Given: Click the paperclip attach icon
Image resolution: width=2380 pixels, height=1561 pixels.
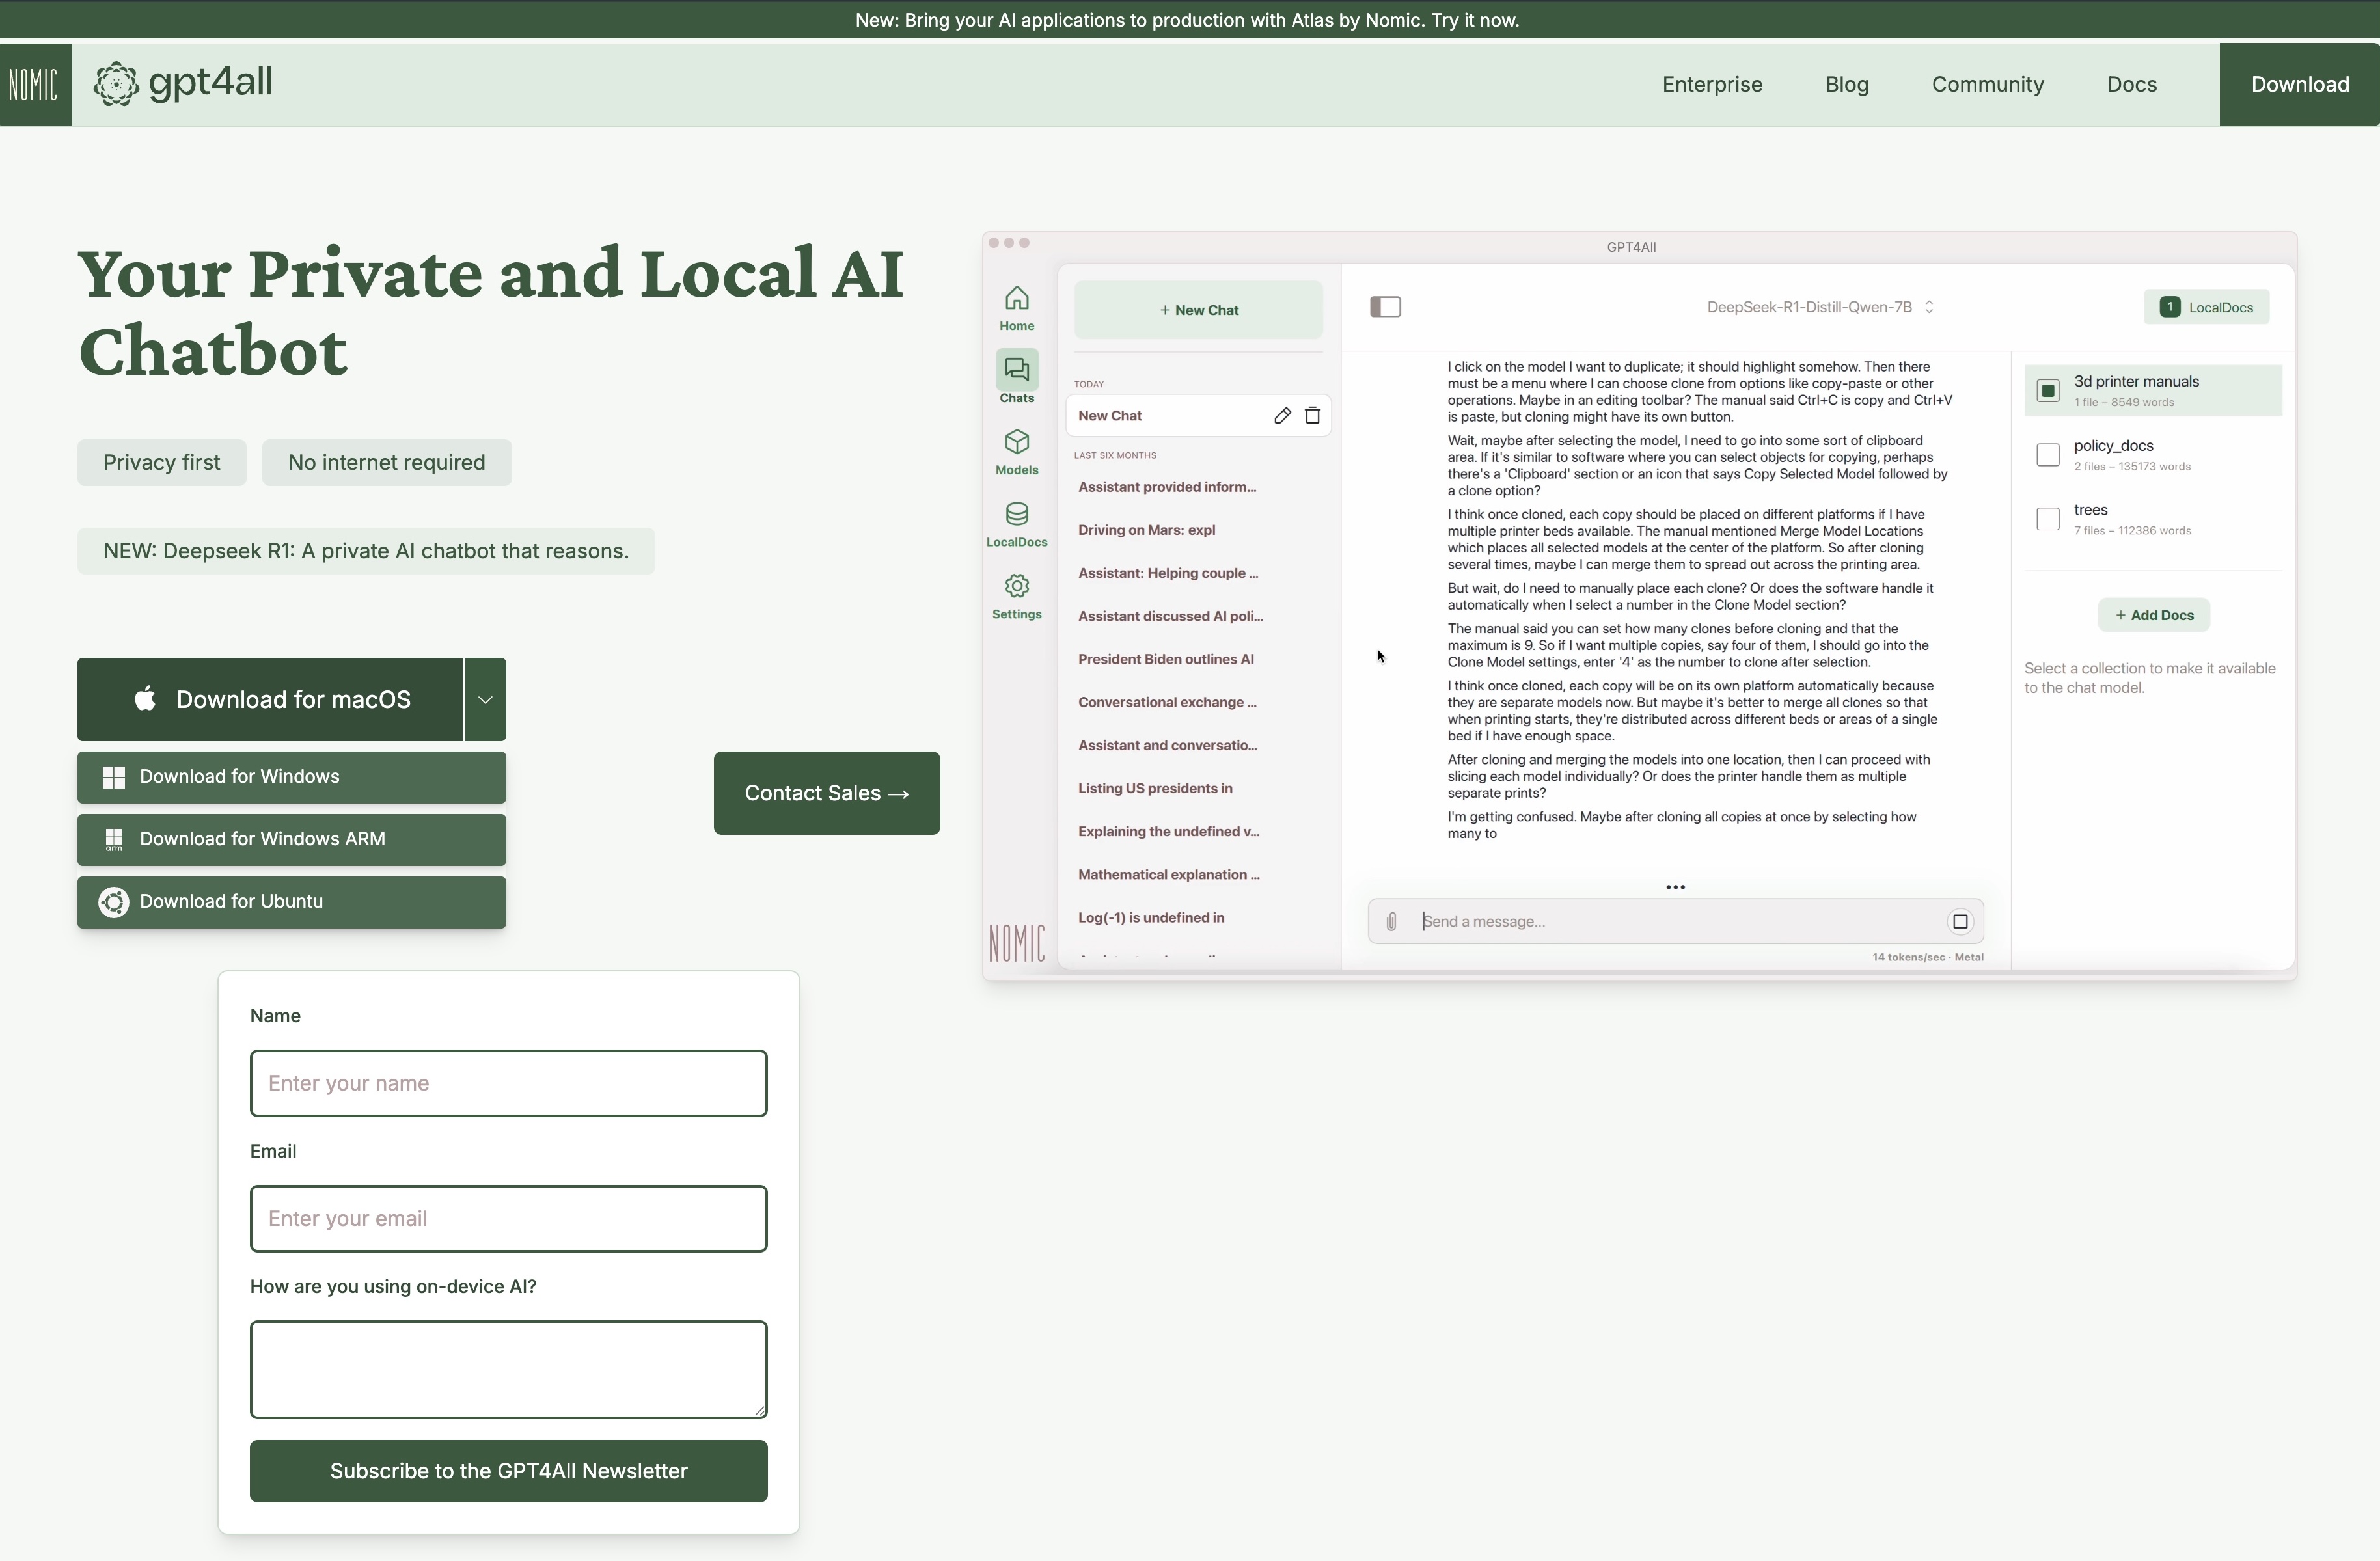Looking at the screenshot, I should 1391,922.
